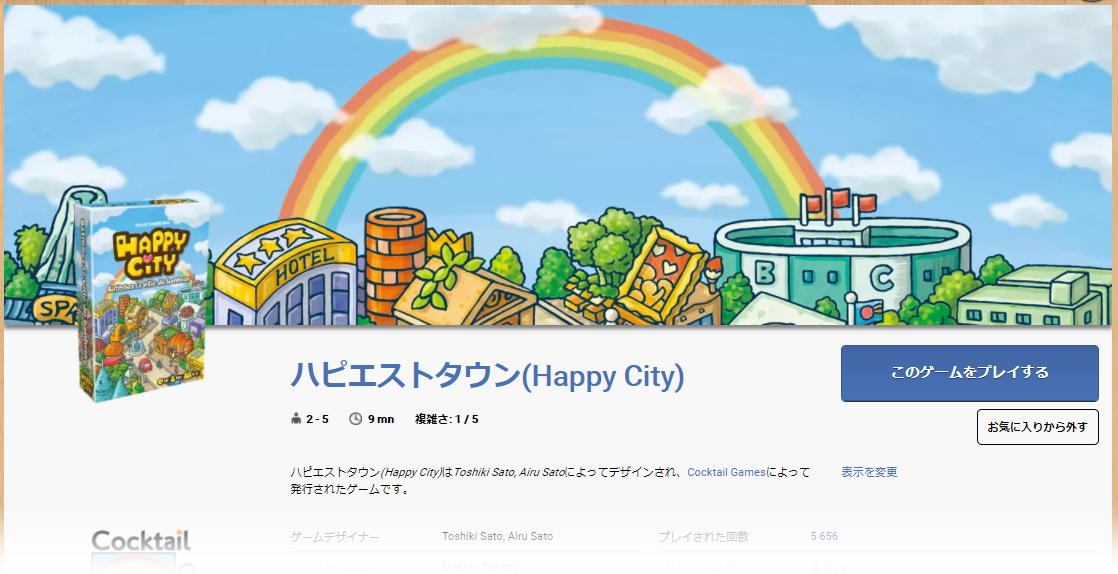The width and height of the screenshot is (1118, 574).
Task: Click the players icon next to 2 - 5
Action: [297, 419]
